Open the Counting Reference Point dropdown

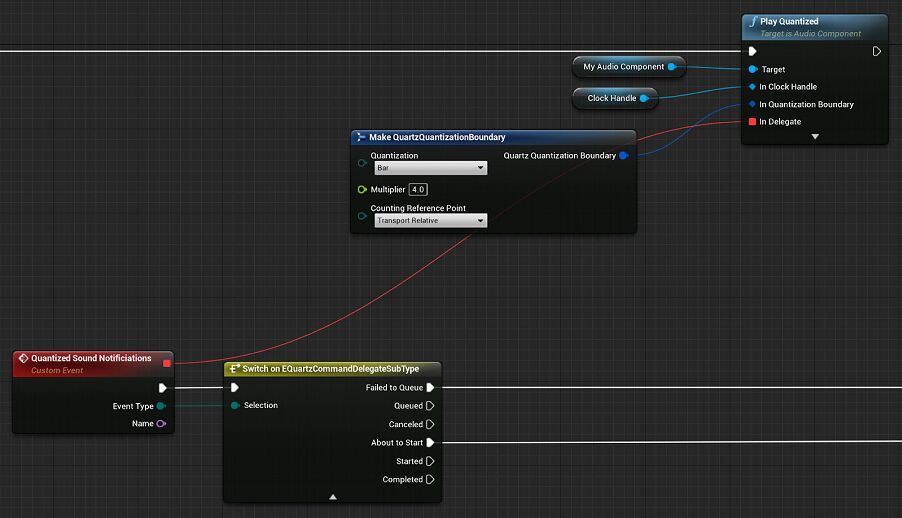431,220
